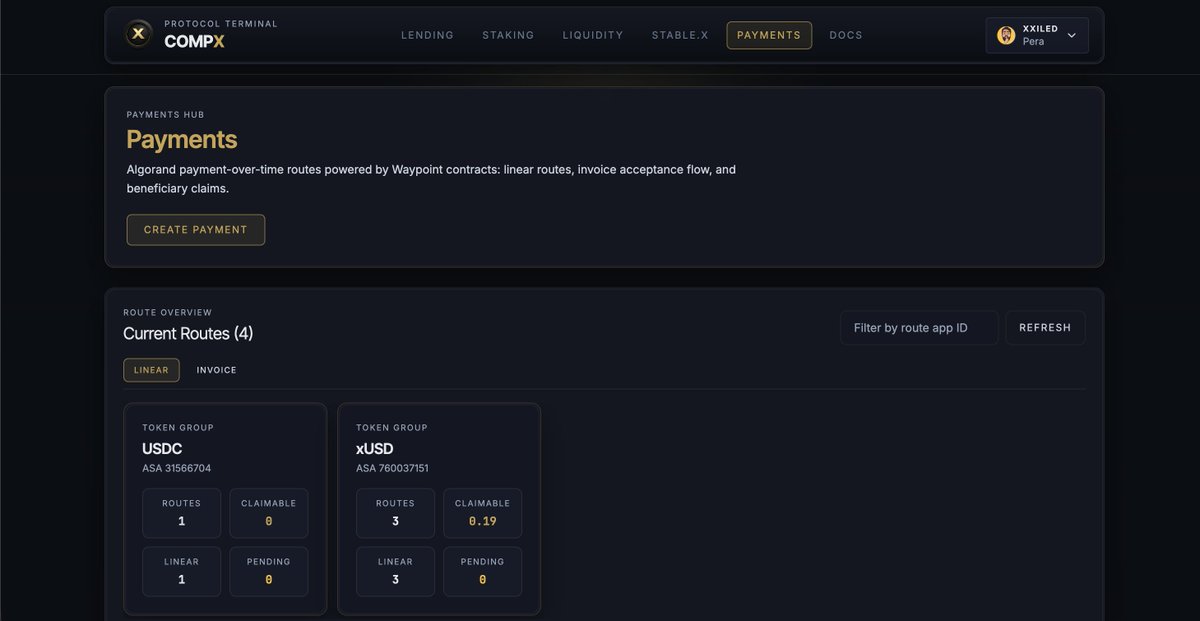Click the Create Payment button

pos(195,230)
